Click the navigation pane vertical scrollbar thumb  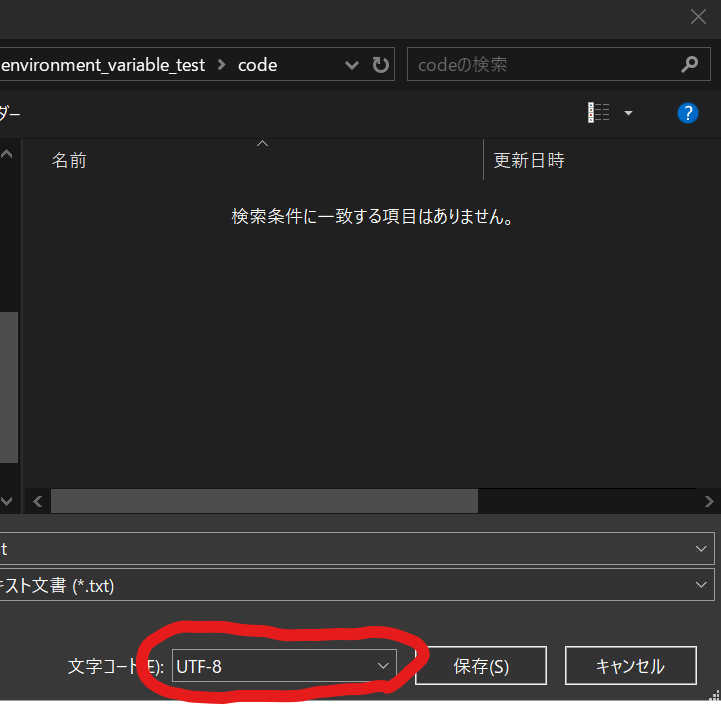(9, 387)
